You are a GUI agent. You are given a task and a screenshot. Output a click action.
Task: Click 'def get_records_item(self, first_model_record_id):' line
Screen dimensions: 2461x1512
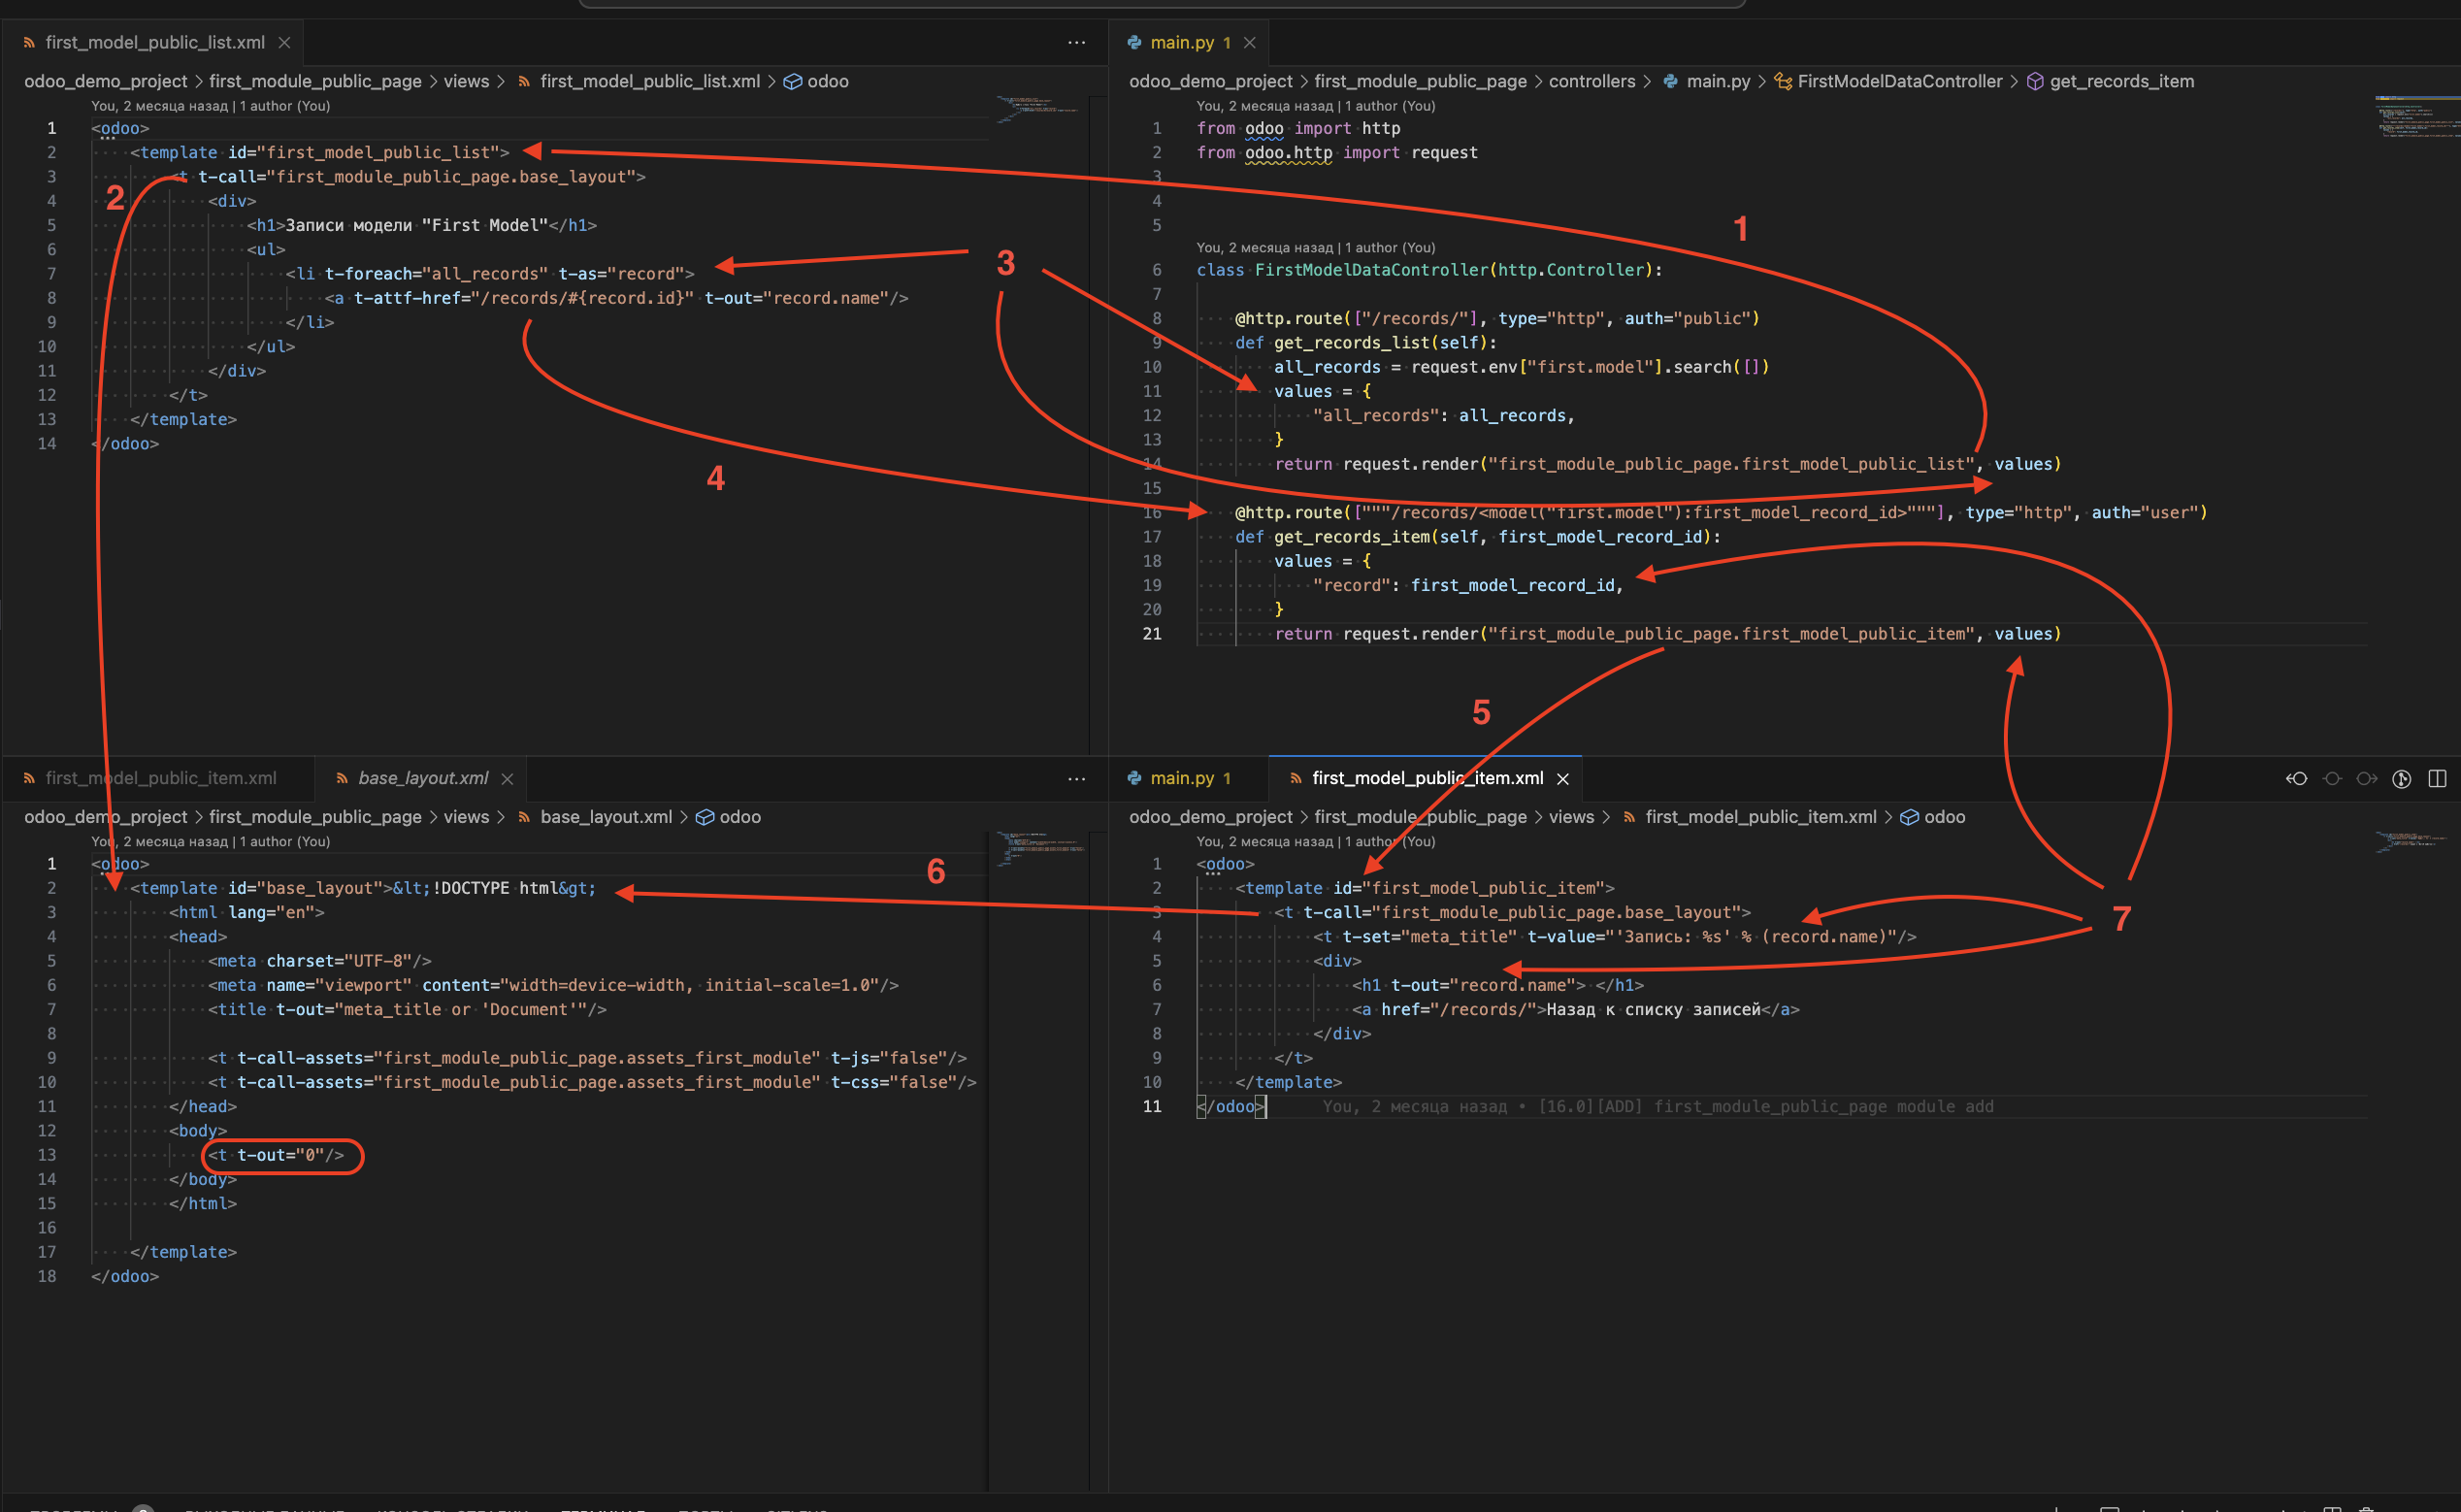point(1477,537)
